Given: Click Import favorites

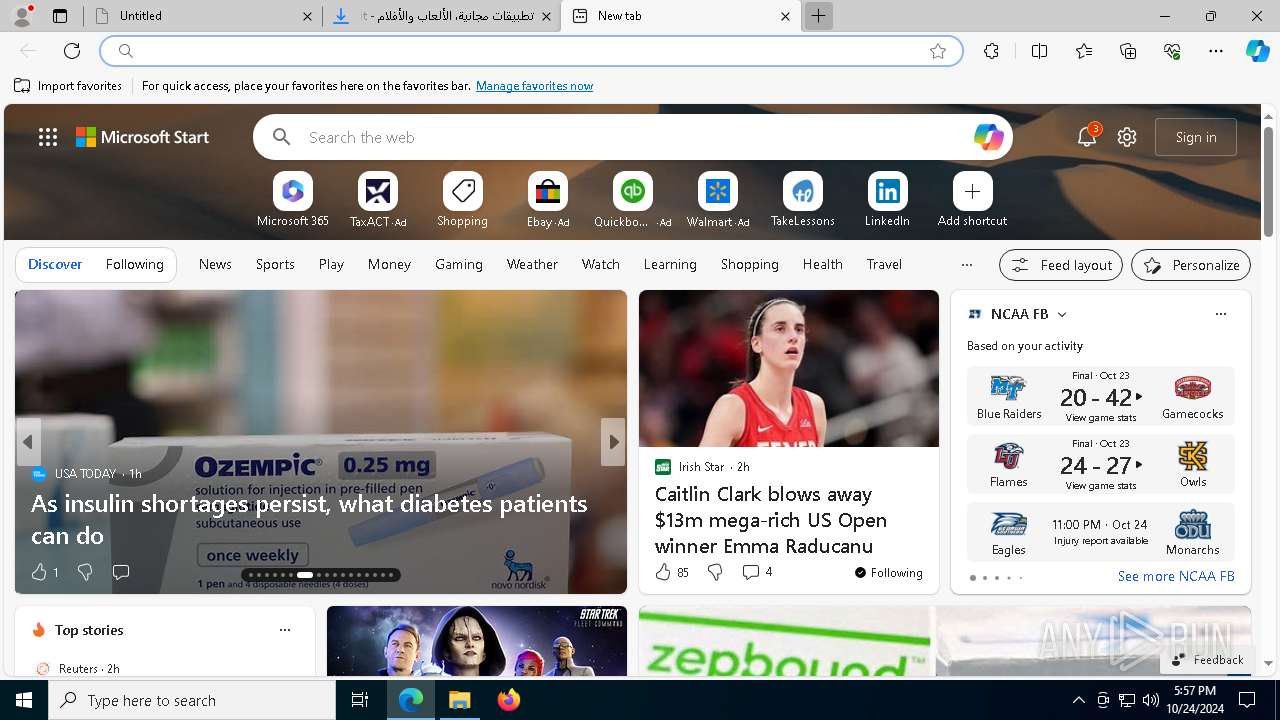Looking at the screenshot, I should click(68, 86).
